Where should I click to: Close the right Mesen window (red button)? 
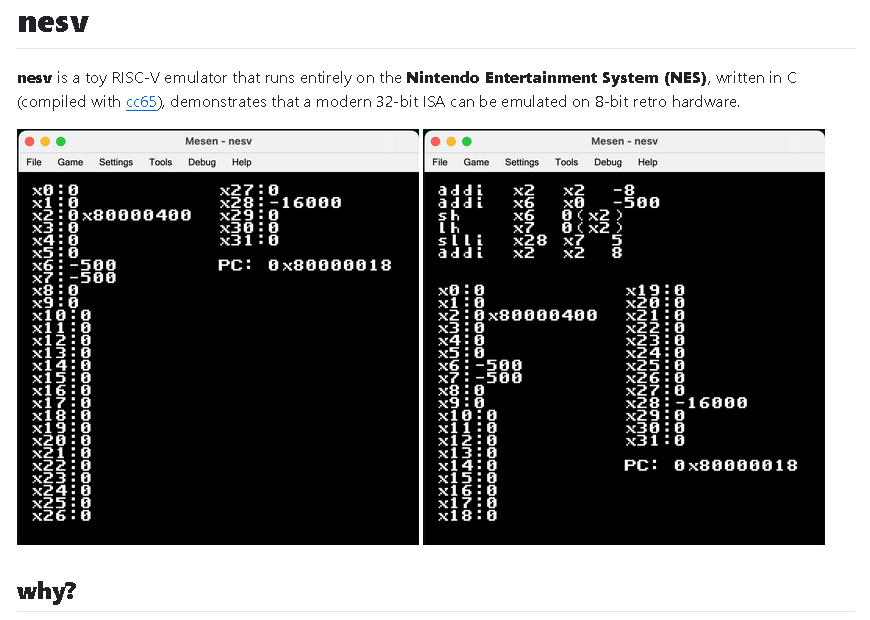click(436, 142)
